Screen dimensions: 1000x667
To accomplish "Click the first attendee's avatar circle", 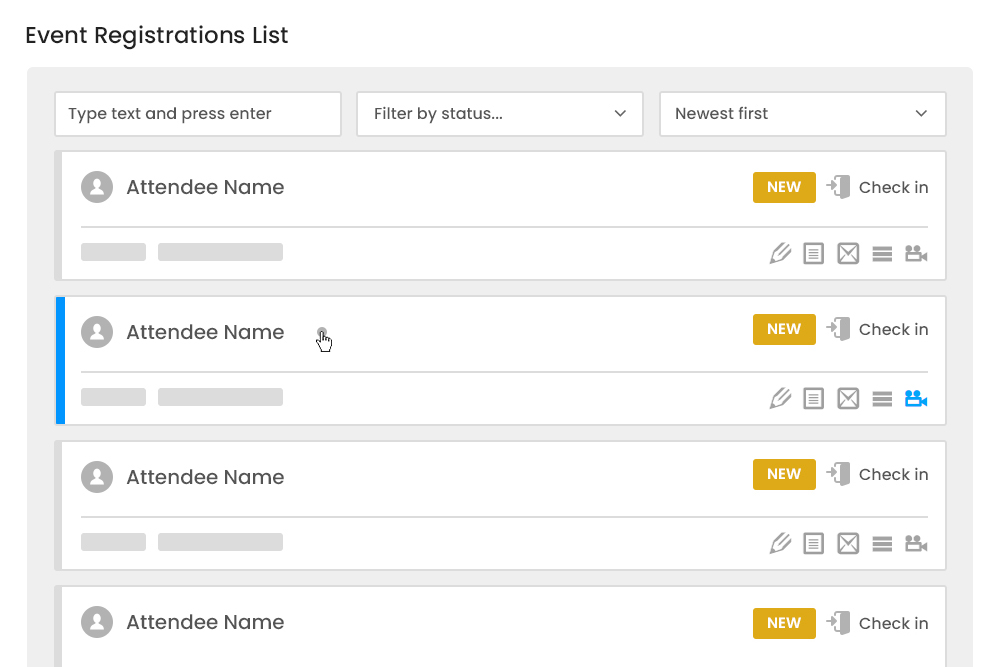I will click(97, 187).
